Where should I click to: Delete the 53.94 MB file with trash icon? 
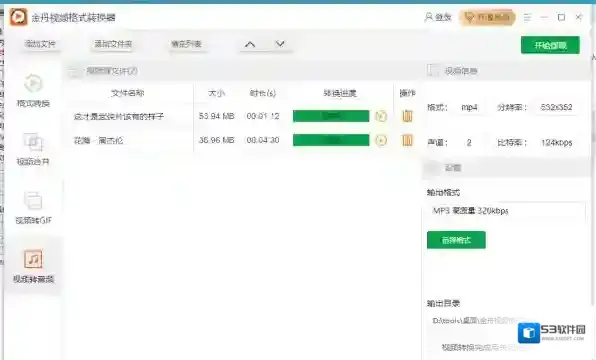point(407,116)
